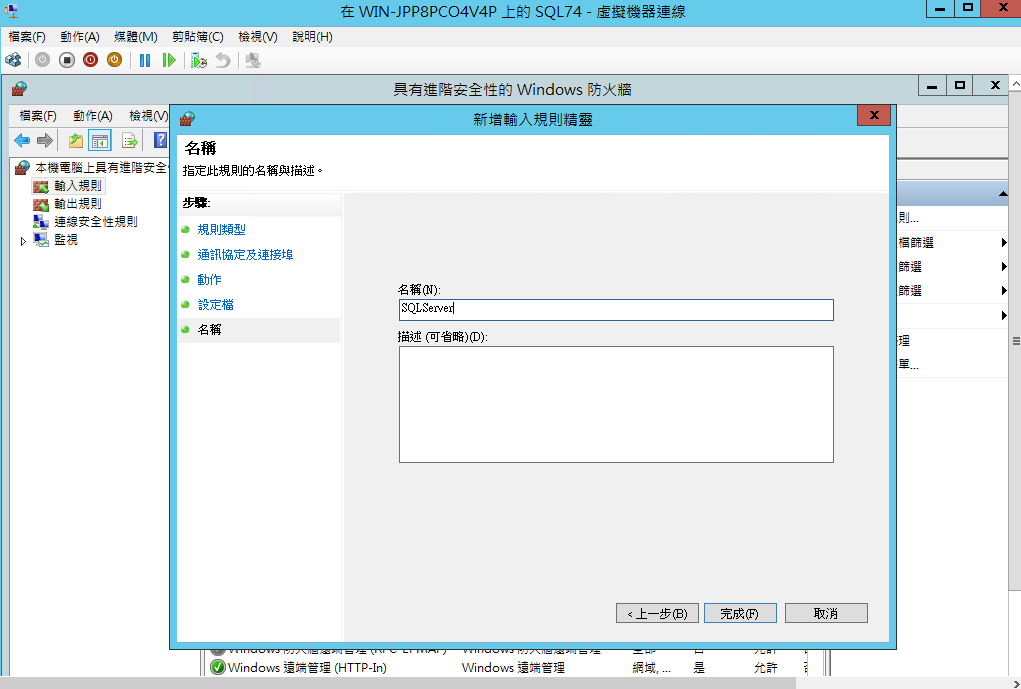The height and width of the screenshot is (689, 1021).
Task: Click the 上一步(B) back button
Action: point(657,613)
